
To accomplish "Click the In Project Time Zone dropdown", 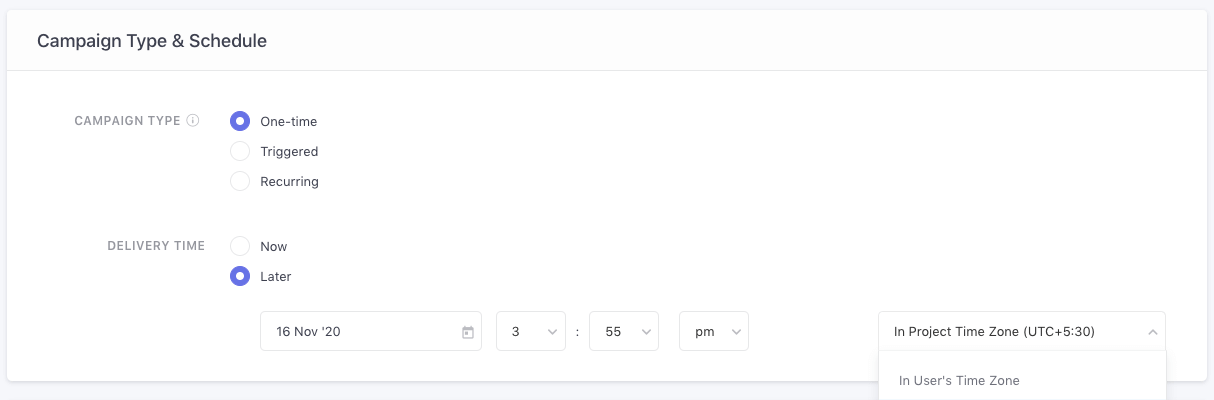I will point(1010,332).
